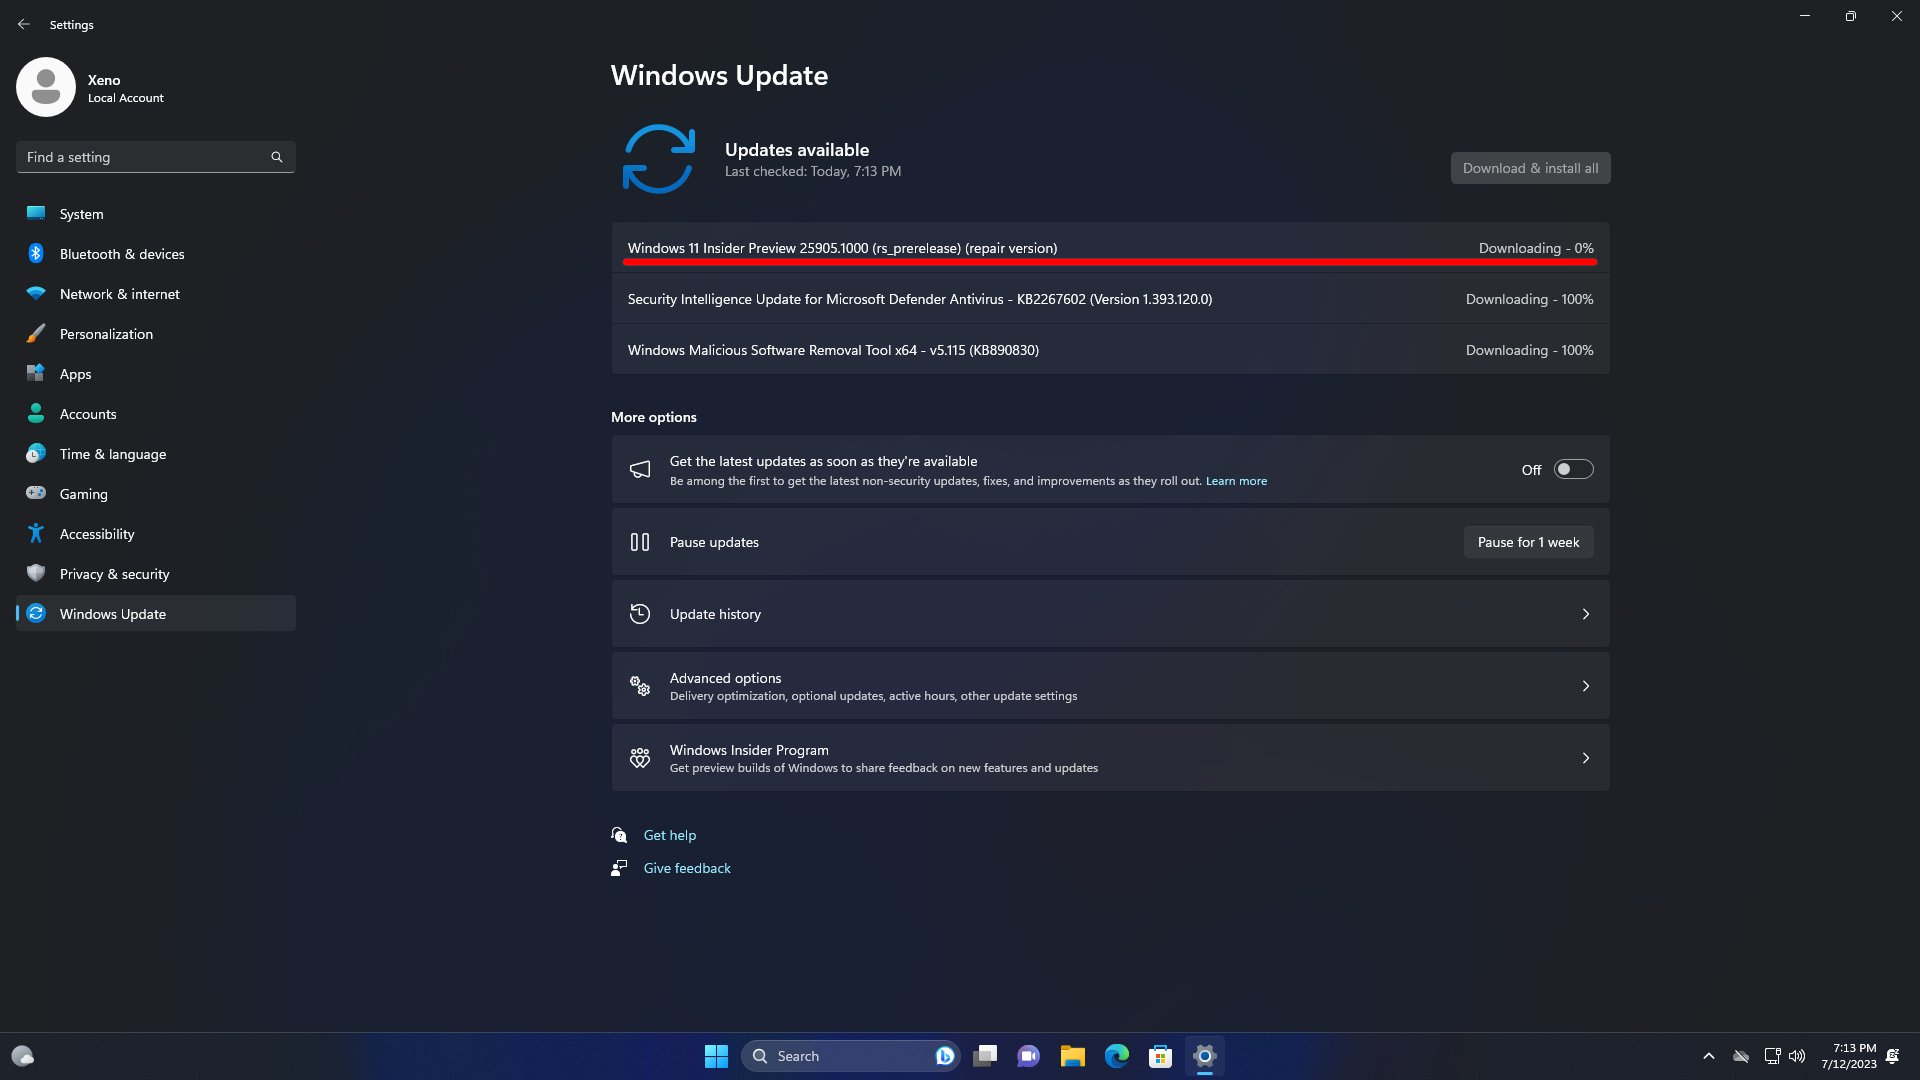Click 'Last checked: Today, 7:13 PM' text
The image size is (1920, 1080).
[813, 172]
